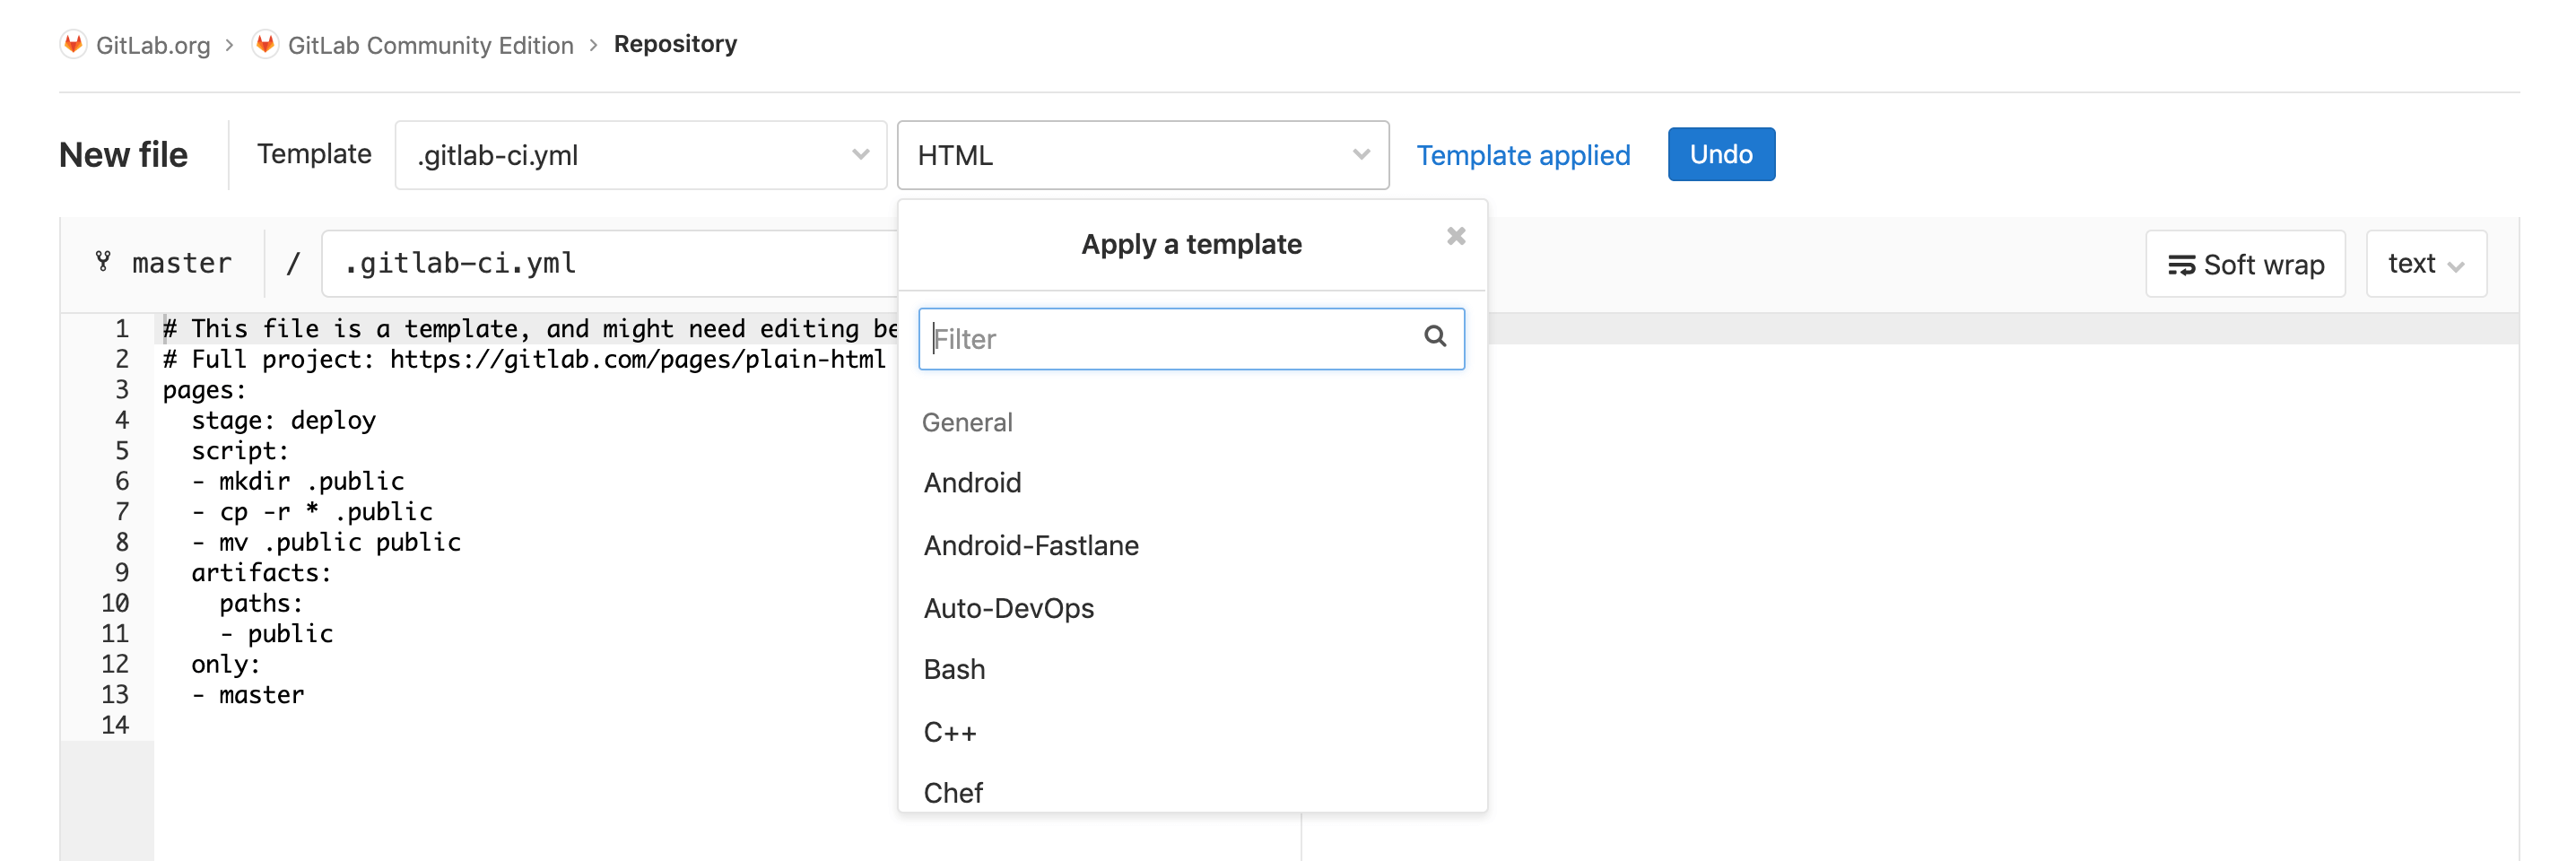
Task: Select the Bash template
Action: (954, 669)
